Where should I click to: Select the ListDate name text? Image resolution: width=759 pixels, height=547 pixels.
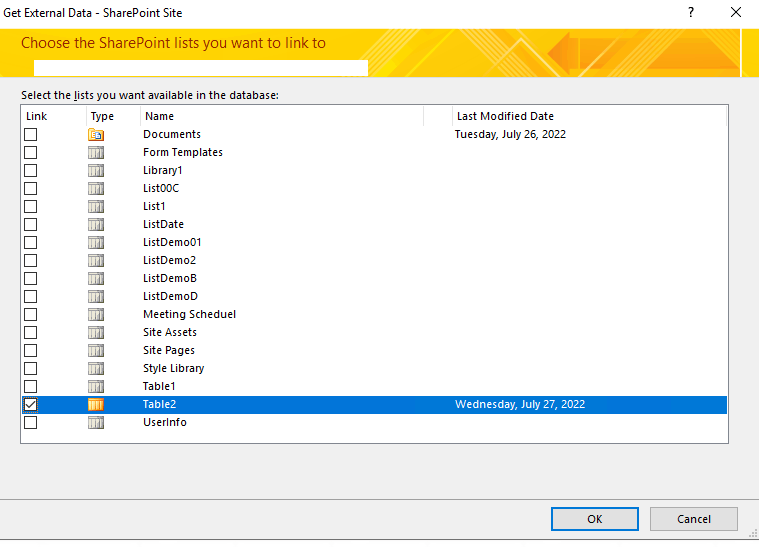[164, 225]
